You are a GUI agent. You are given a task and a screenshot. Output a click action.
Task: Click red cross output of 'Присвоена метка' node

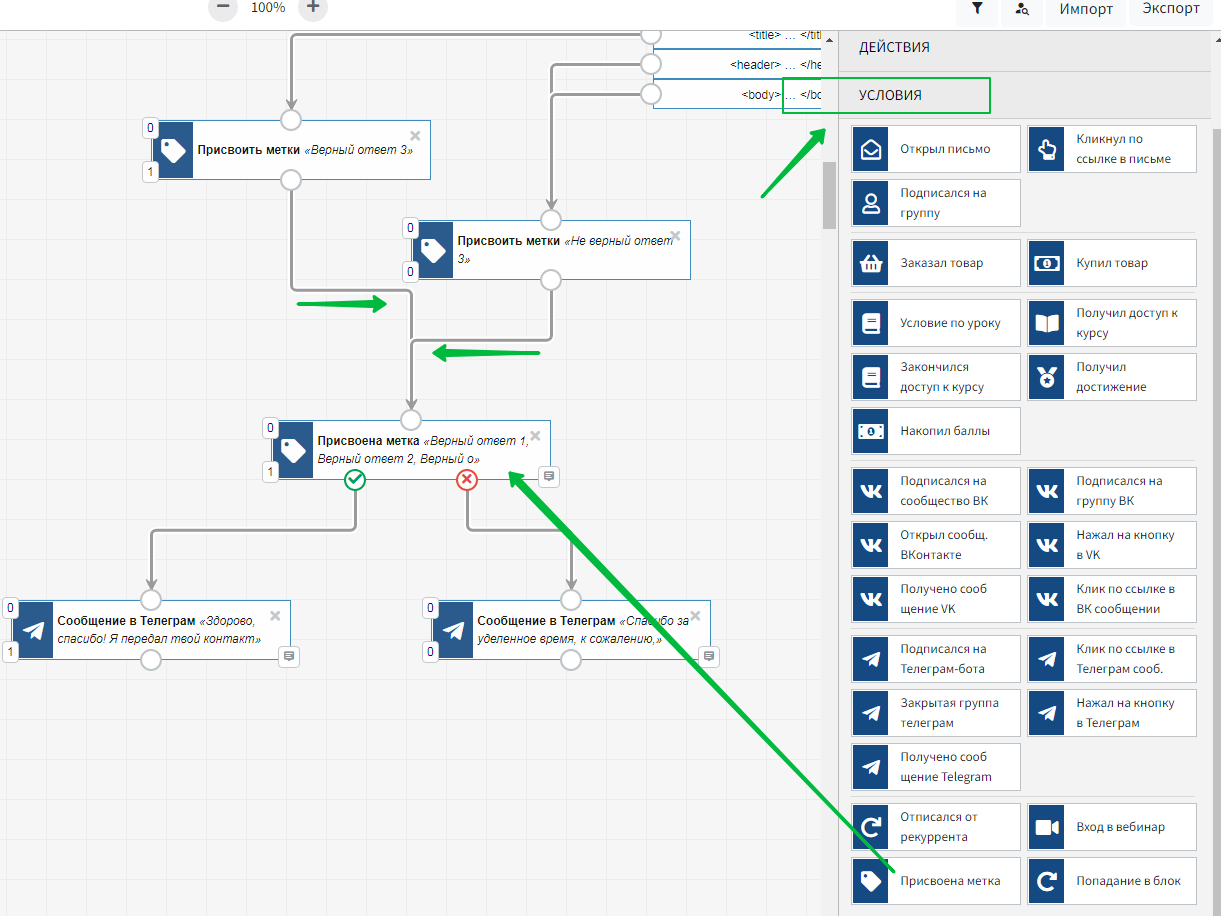click(467, 480)
